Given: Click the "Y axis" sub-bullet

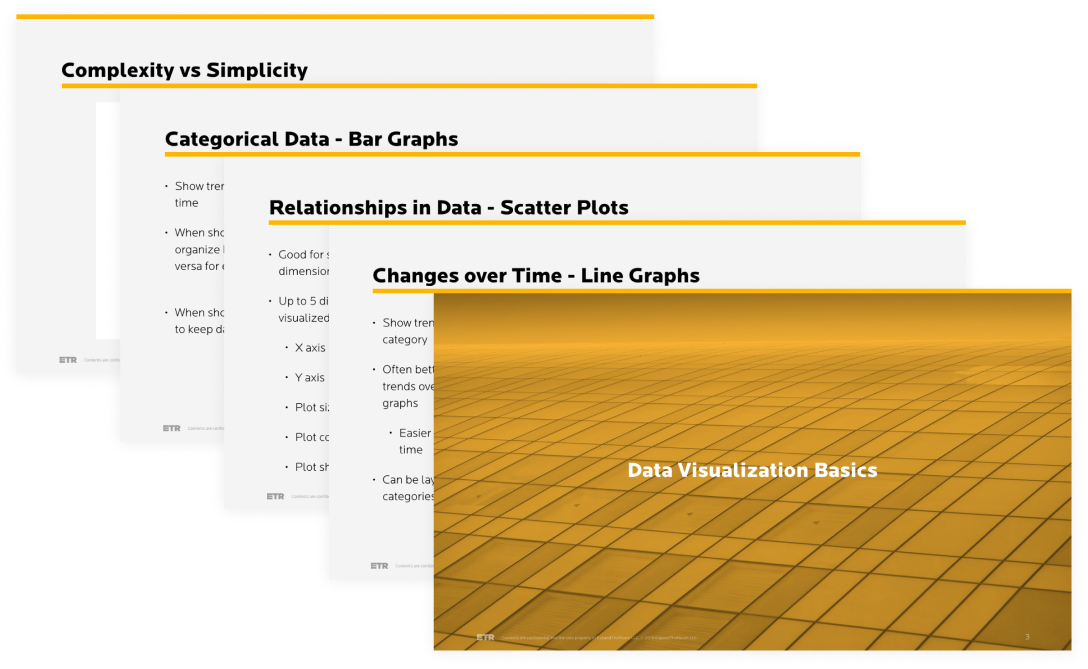Looking at the screenshot, I should 309,378.
